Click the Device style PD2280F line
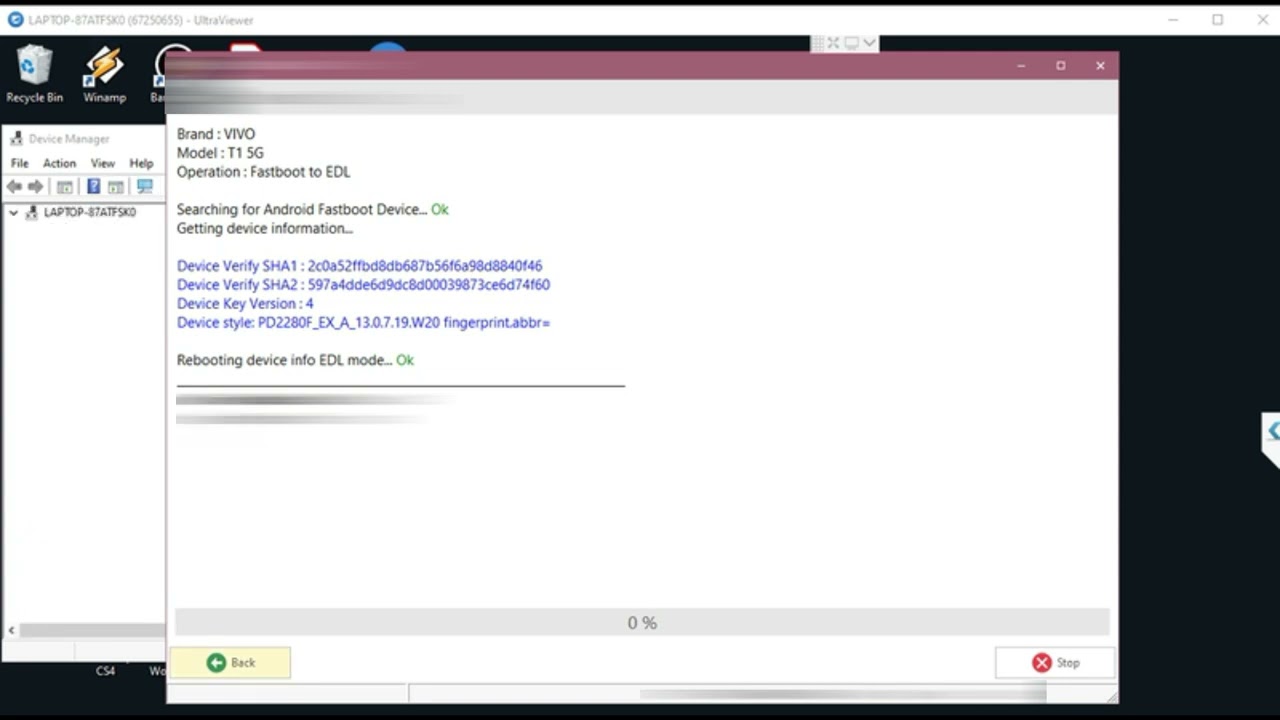Viewport: 1280px width, 720px height. point(363,323)
